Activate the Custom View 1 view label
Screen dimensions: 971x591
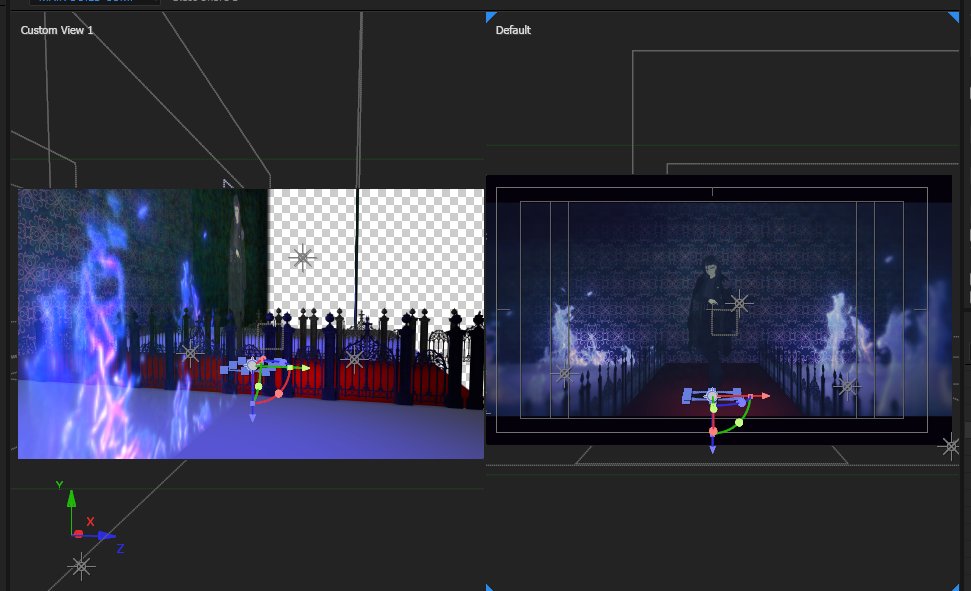coord(57,30)
